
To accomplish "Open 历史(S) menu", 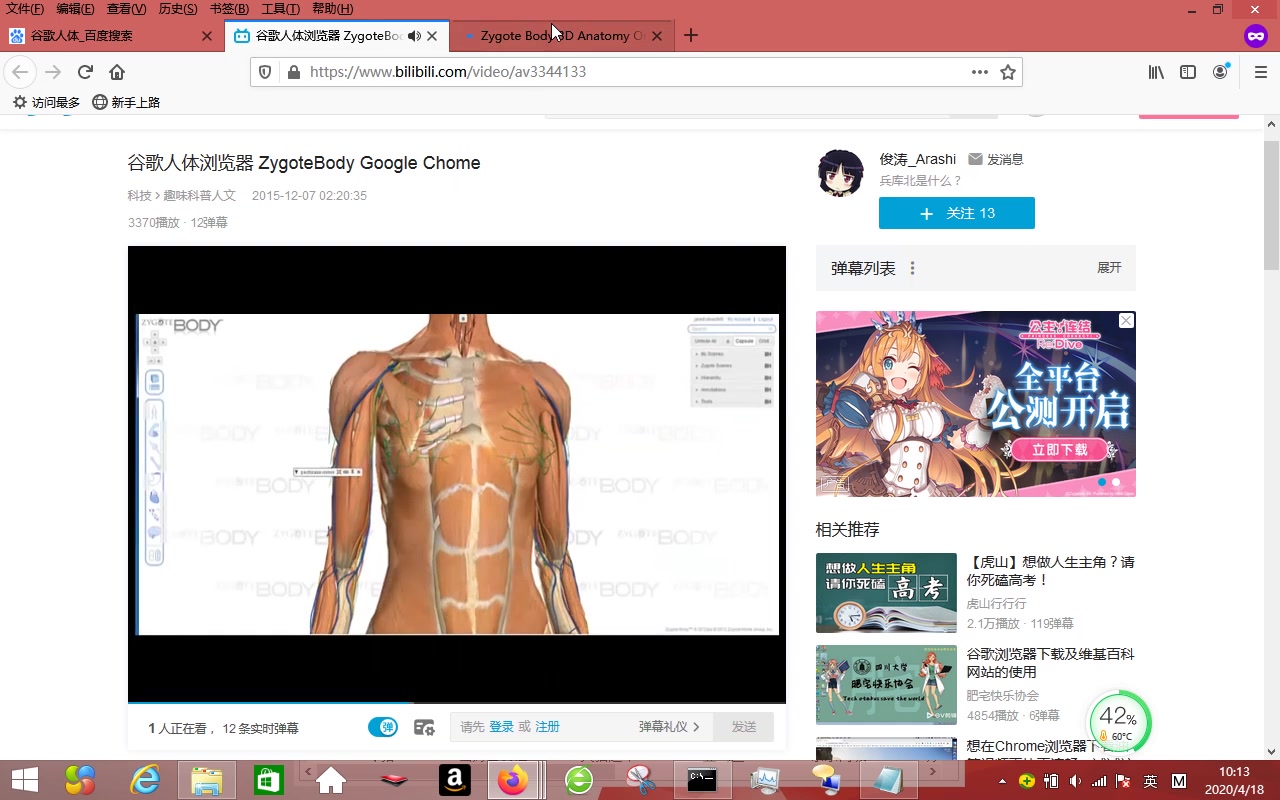I will [x=178, y=9].
